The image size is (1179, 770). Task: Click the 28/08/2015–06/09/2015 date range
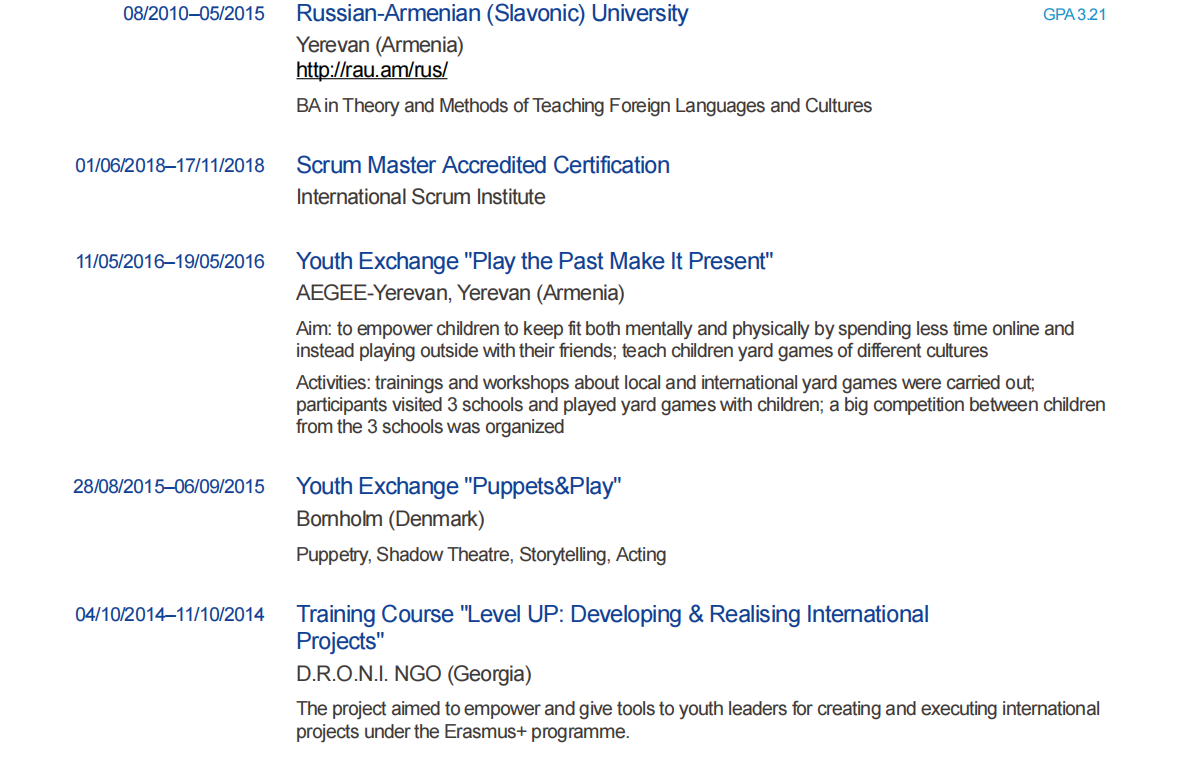tap(169, 487)
